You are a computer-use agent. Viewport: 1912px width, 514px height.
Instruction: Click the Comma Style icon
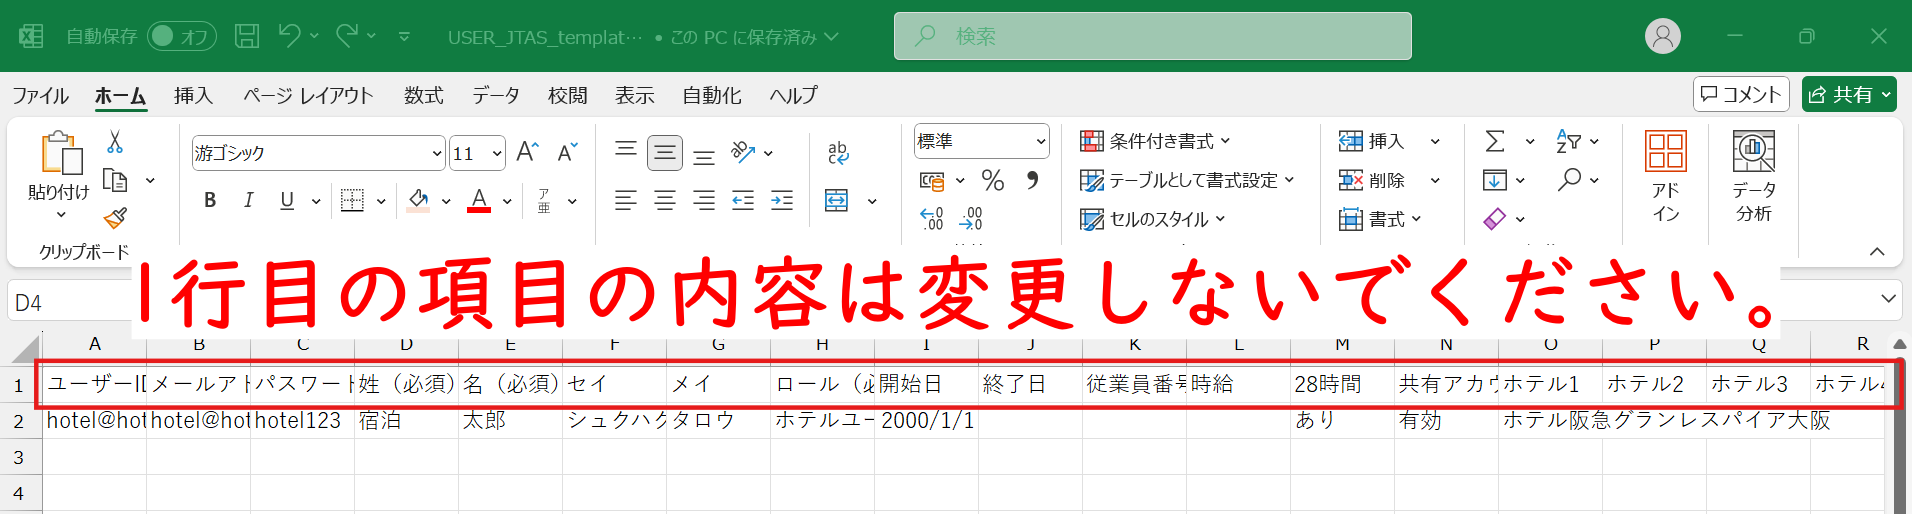tap(1032, 180)
